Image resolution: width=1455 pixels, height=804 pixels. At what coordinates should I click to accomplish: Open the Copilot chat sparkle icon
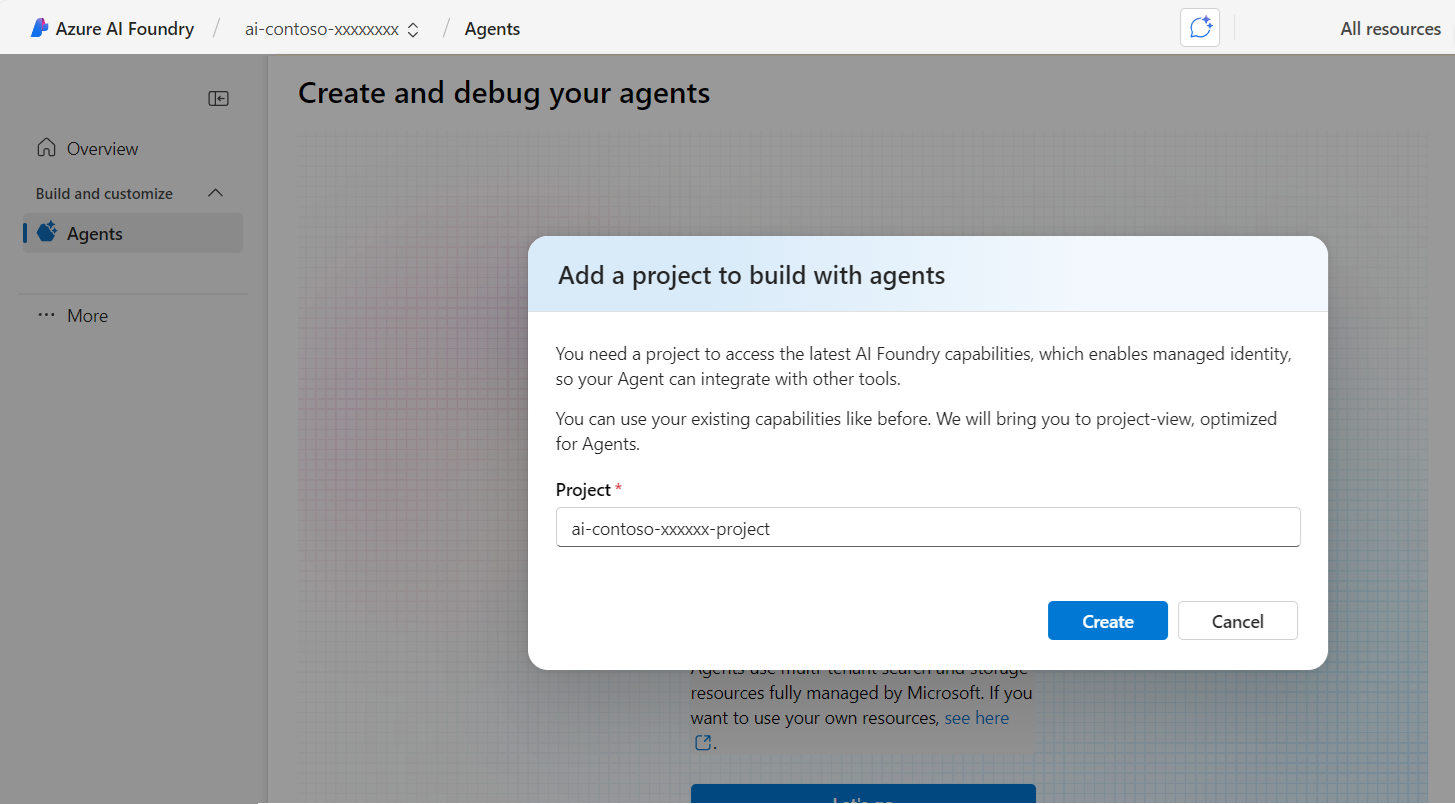(1200, 27)
